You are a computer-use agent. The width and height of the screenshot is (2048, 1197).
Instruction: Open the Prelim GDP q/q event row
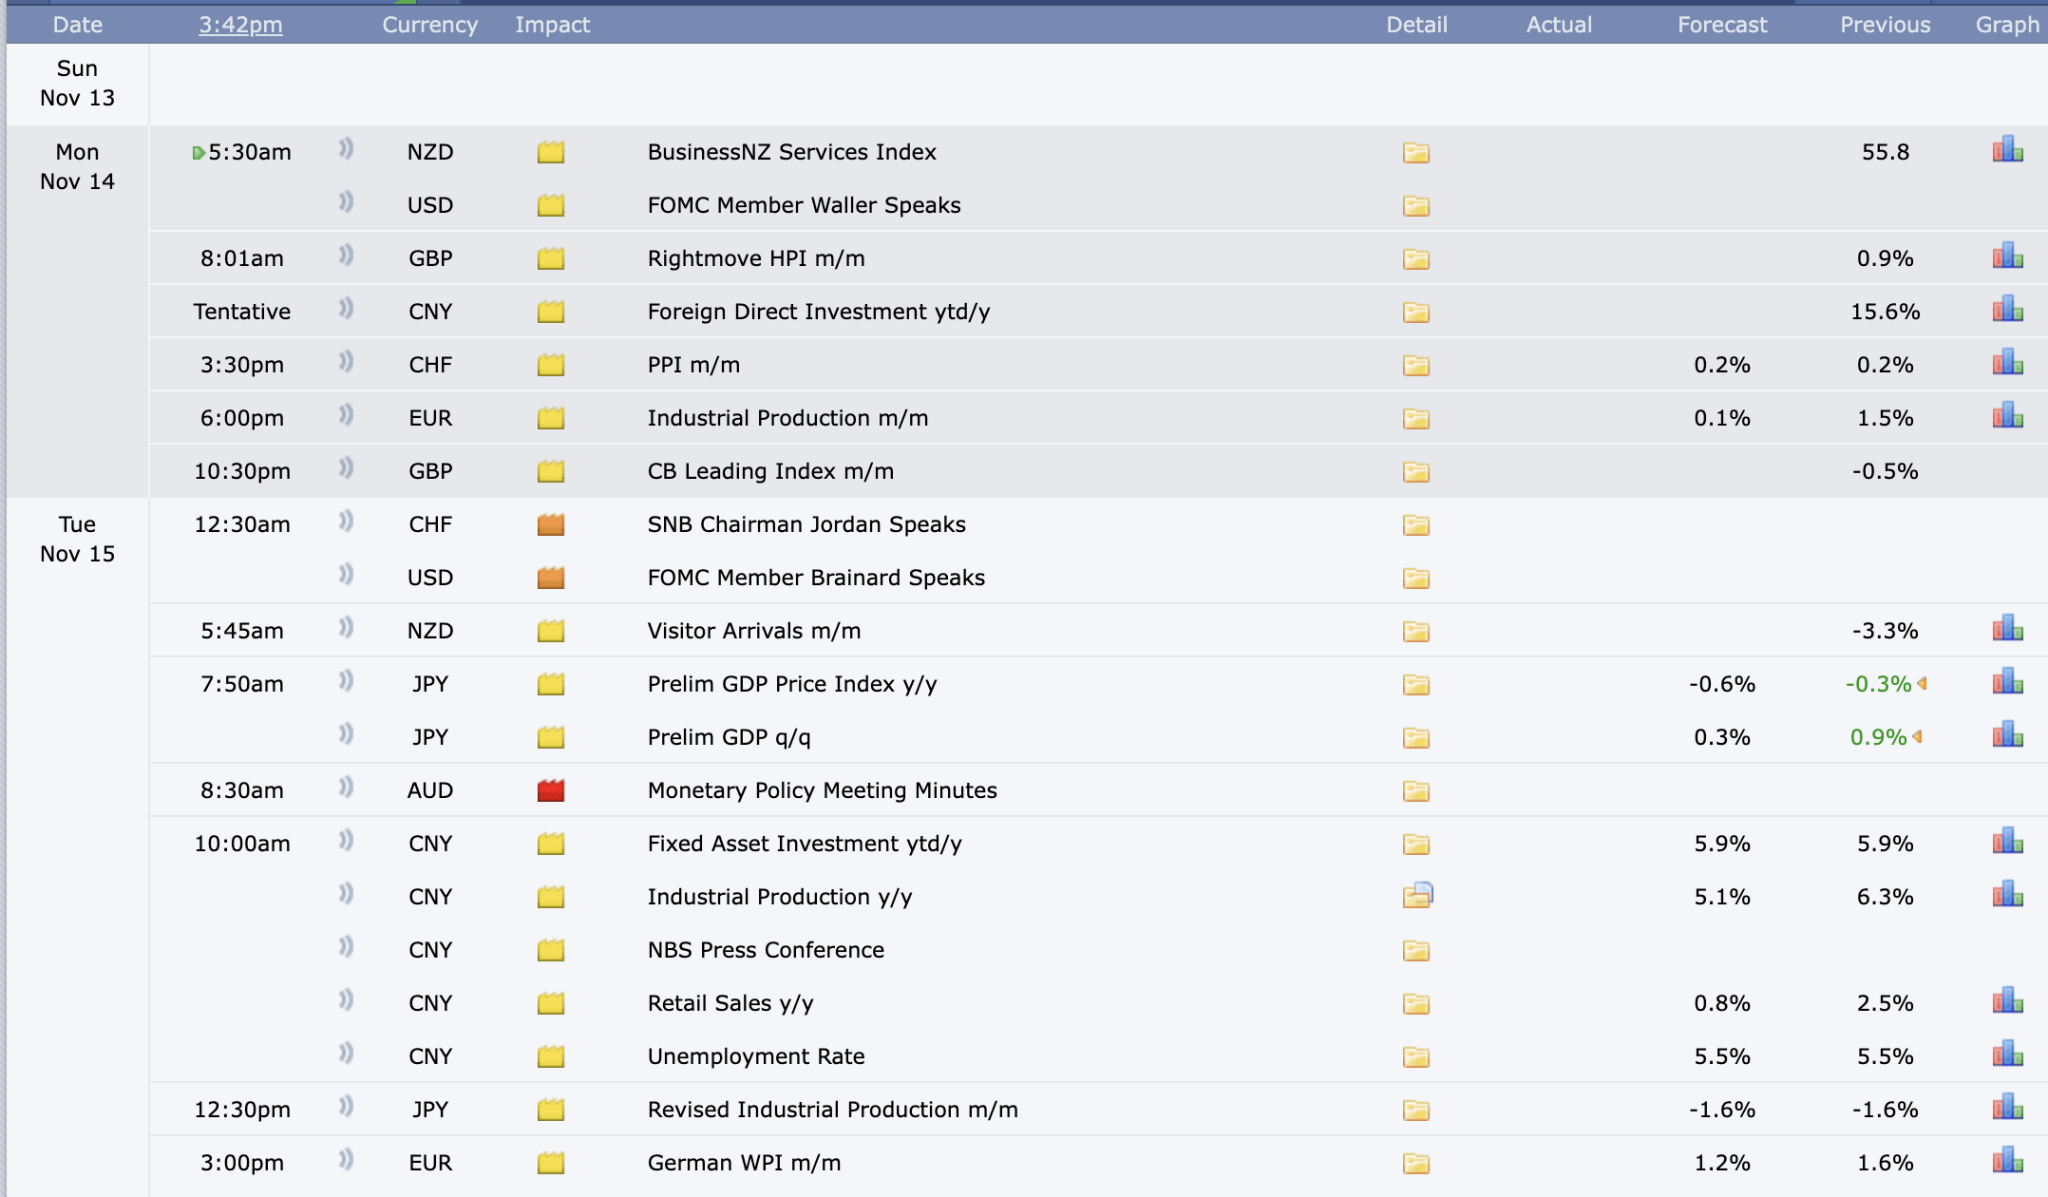(729, 738)
